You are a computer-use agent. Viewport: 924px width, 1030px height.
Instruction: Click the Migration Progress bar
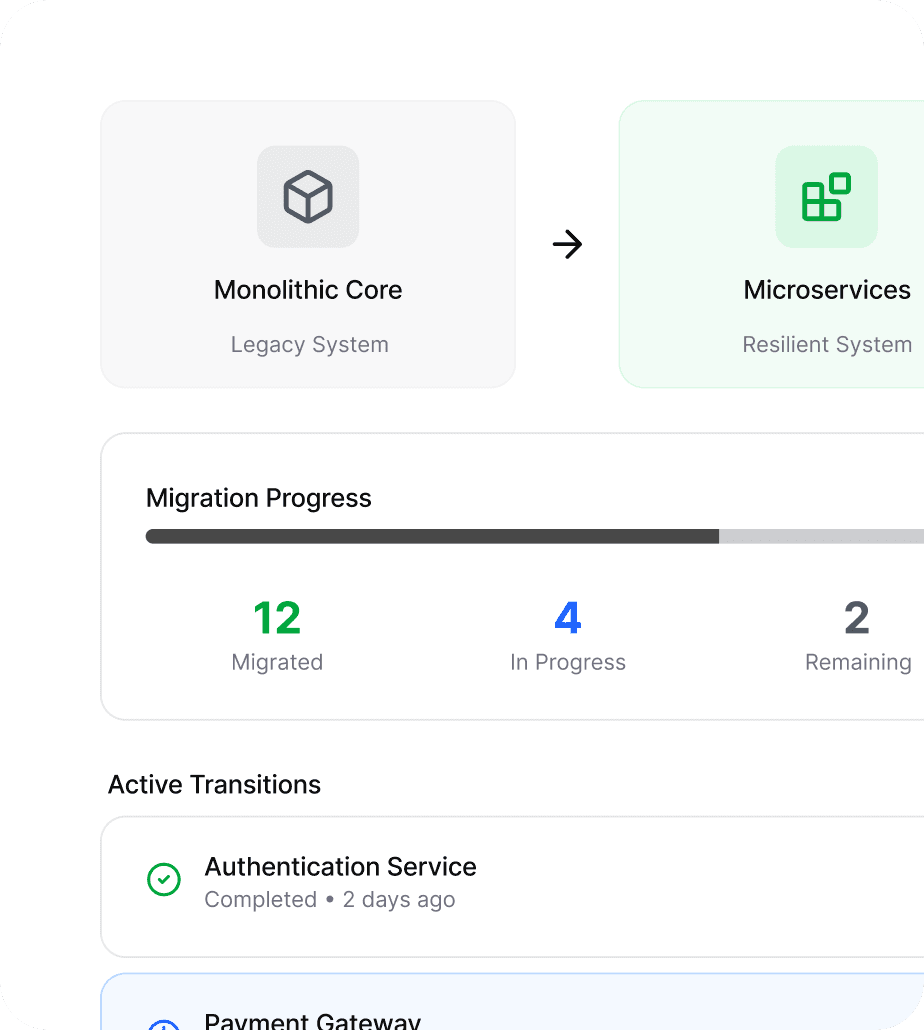point(535,536)
